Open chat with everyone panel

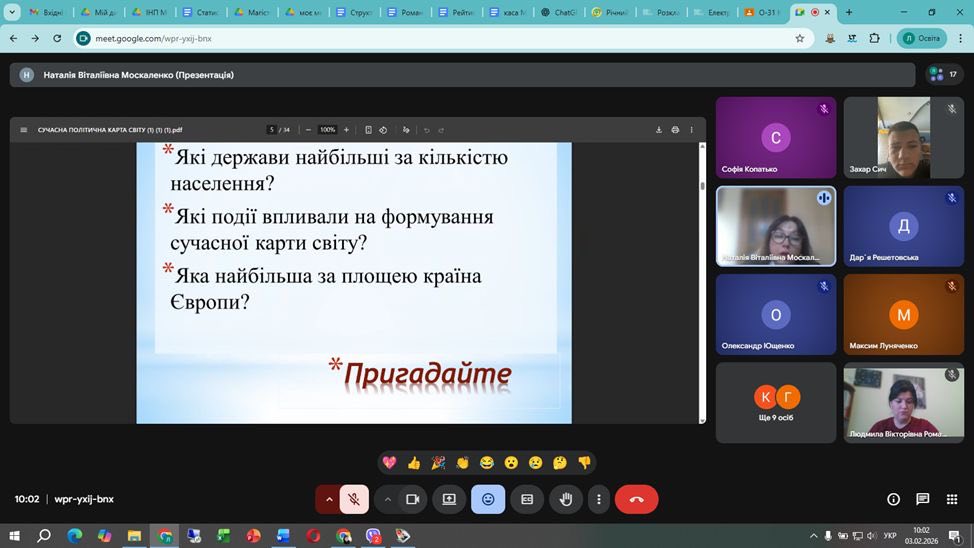point(922,499)
